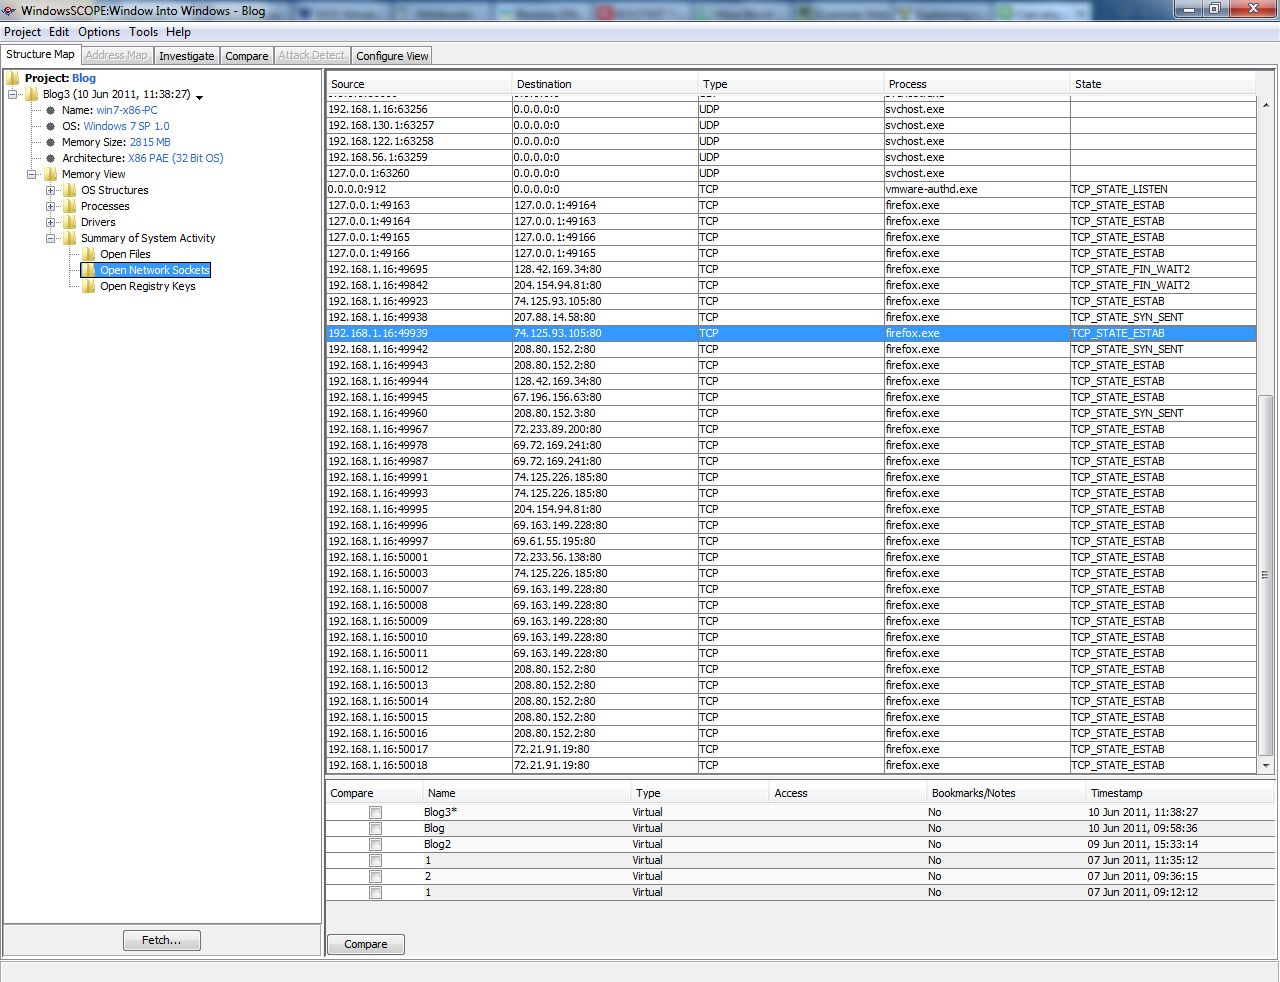Viewport: 1280px width, 982px height.
Task: Tick the Compare checkbox for Blog2
Action: tap(375, 845)
